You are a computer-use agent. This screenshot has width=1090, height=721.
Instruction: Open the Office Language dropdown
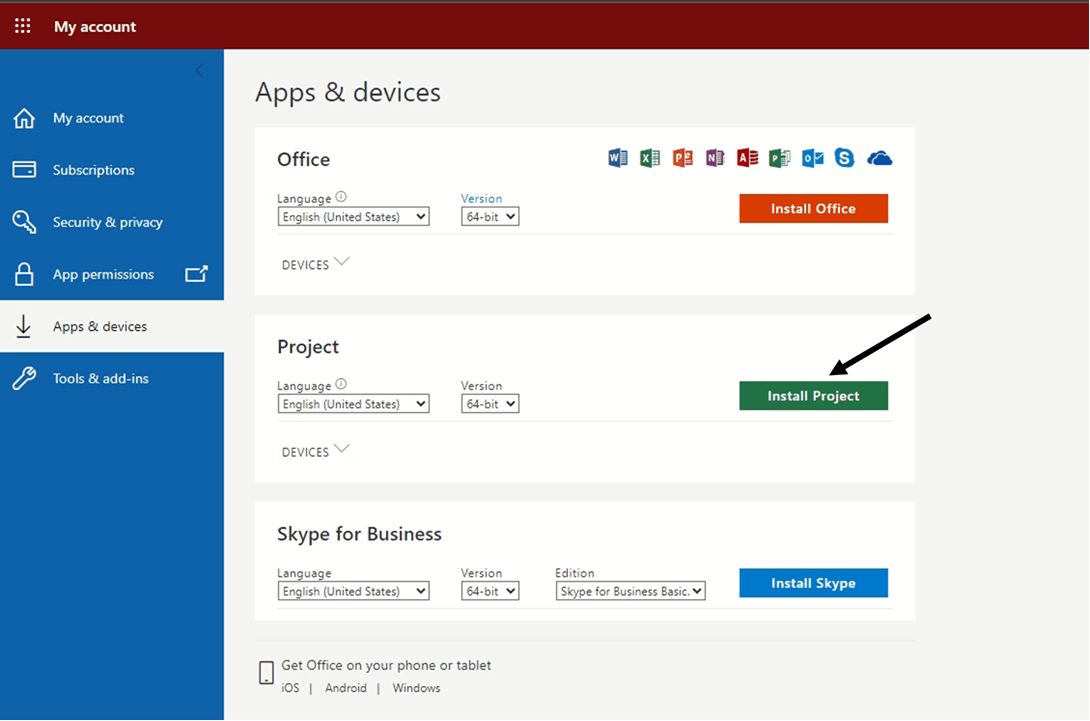(353, 217)
